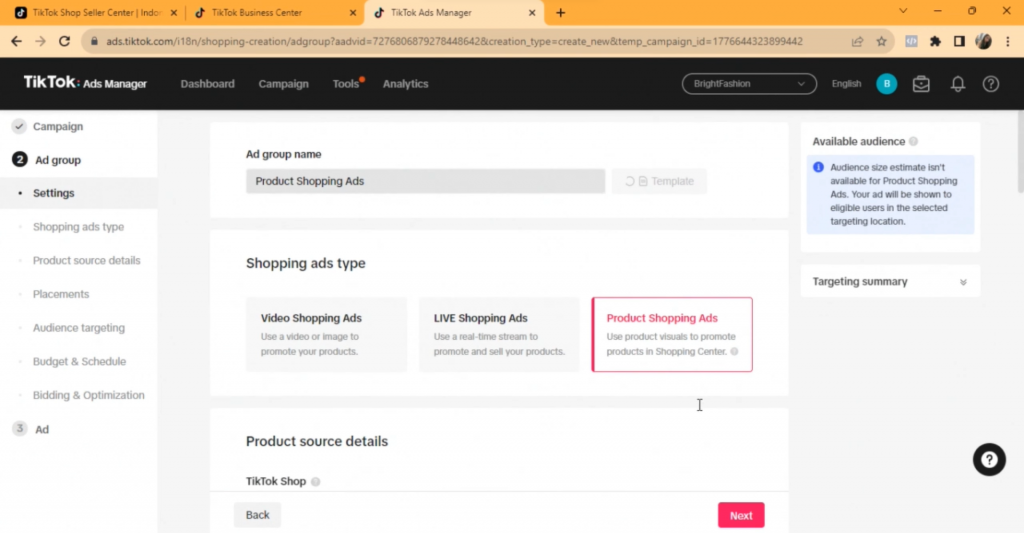This screenshot has height=533, width=1024.
Task: Click the Next button
Action: click(741, 515)
